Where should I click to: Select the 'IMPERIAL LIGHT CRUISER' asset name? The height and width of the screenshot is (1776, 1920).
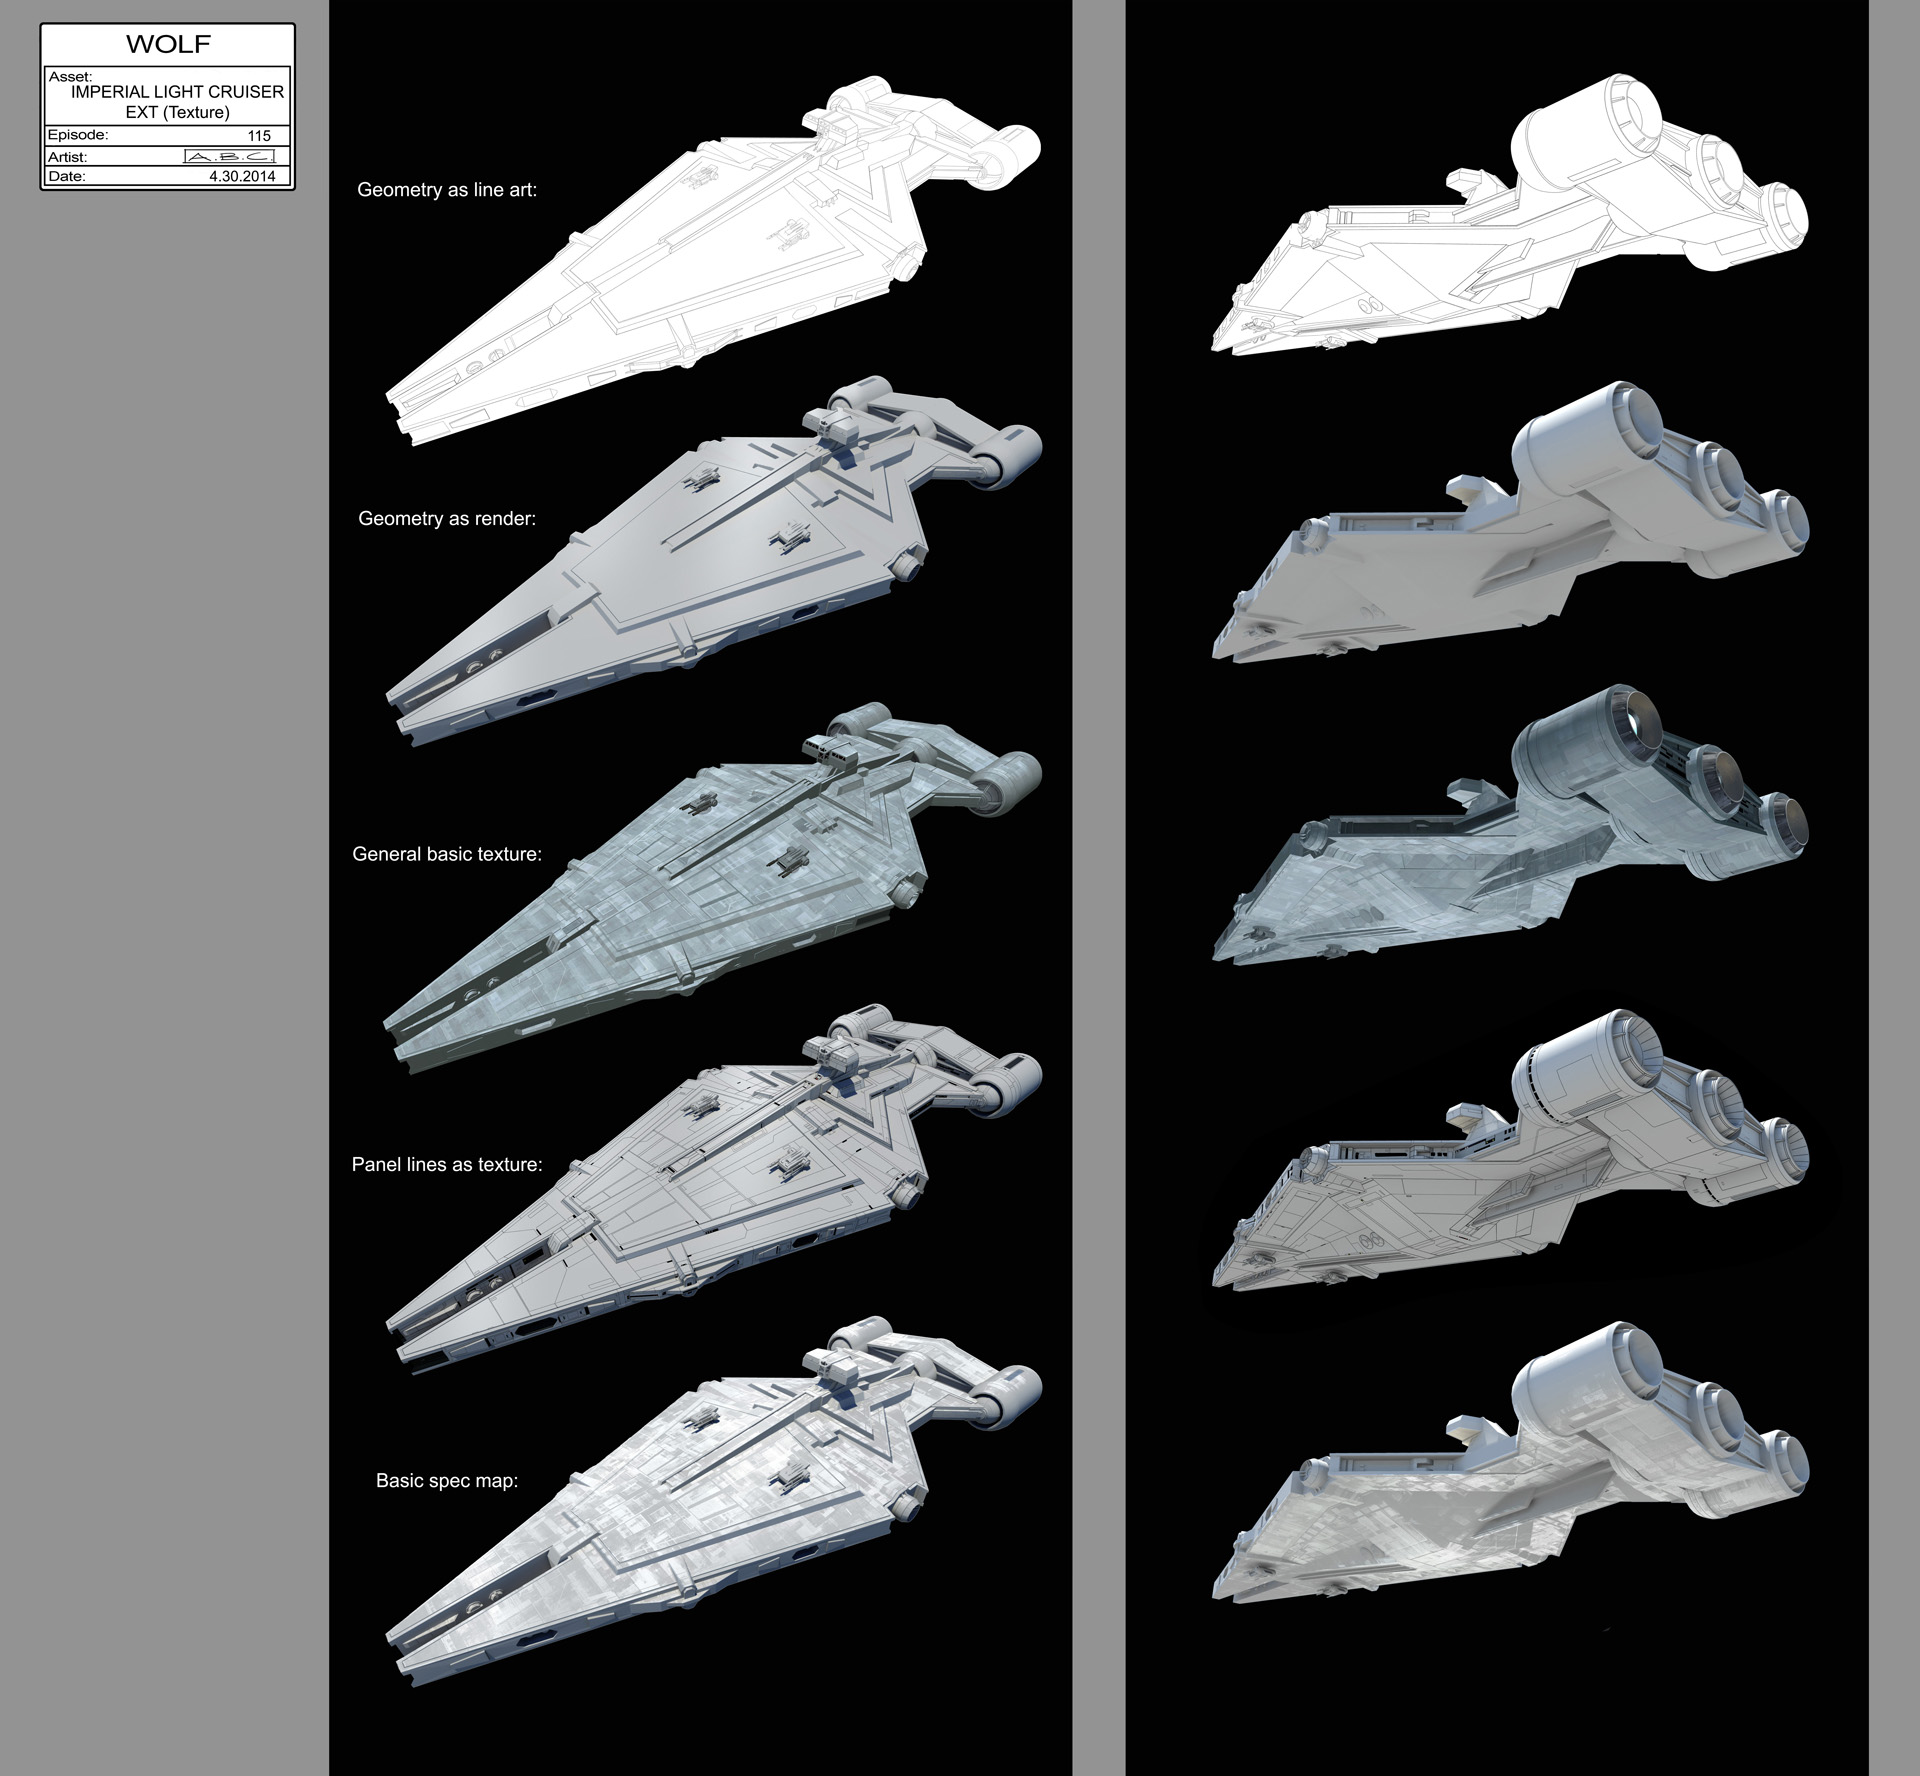pos(177,92)
